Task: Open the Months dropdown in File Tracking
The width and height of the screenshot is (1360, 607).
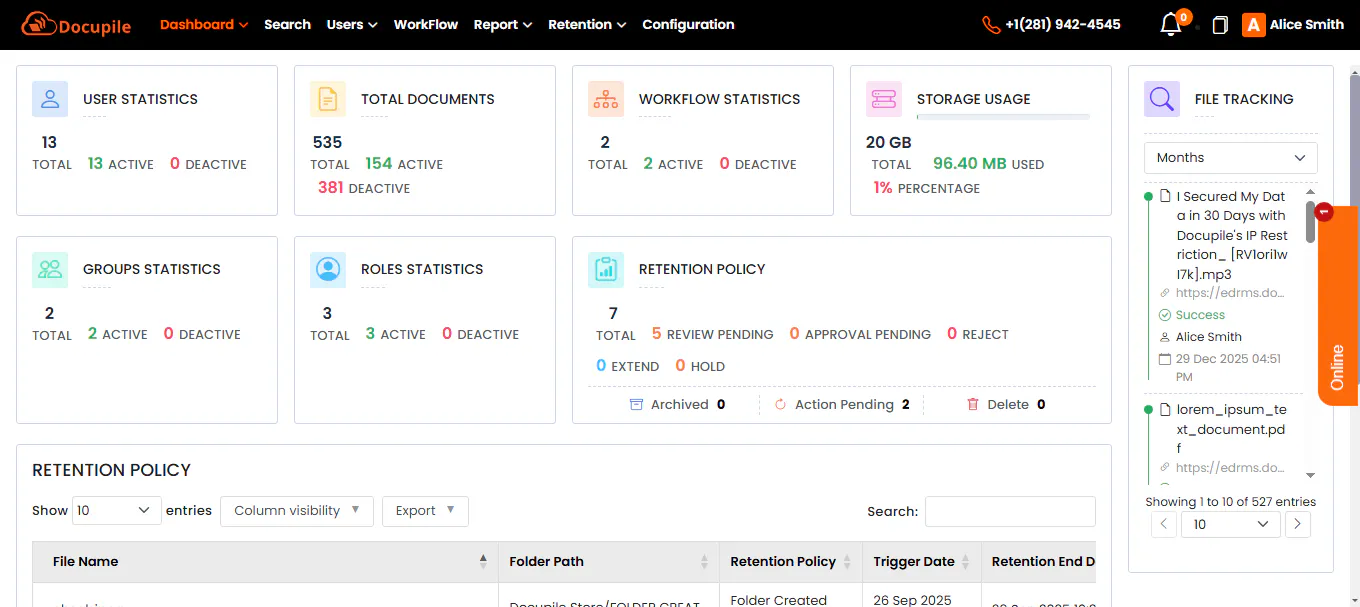Action: [x=1231, y=158]
